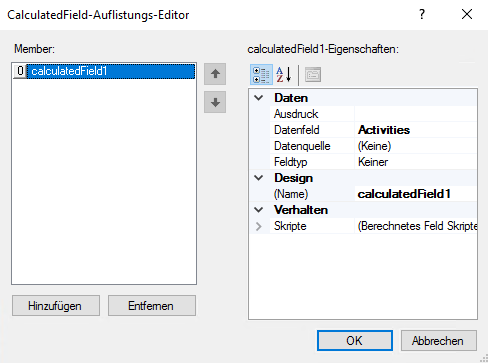
Task: Click the Design category header text
Action: (x=293, y=178)
